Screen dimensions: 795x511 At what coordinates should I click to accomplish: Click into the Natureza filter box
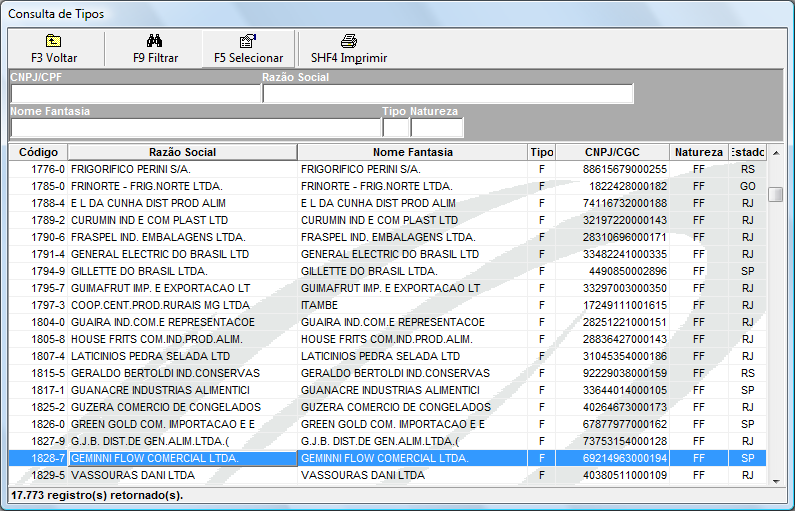tap(437, 127)
